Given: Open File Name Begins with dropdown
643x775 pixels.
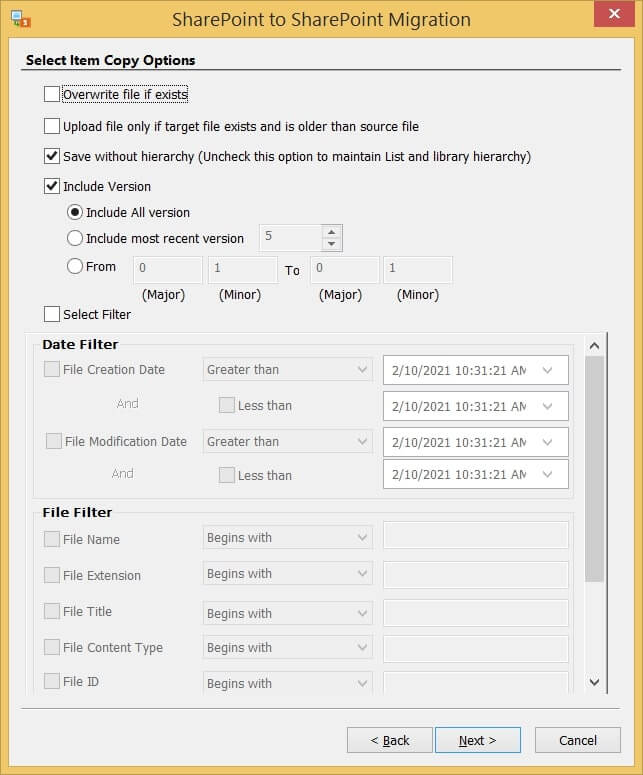Looking at the screenshot, I should point(288,537).
